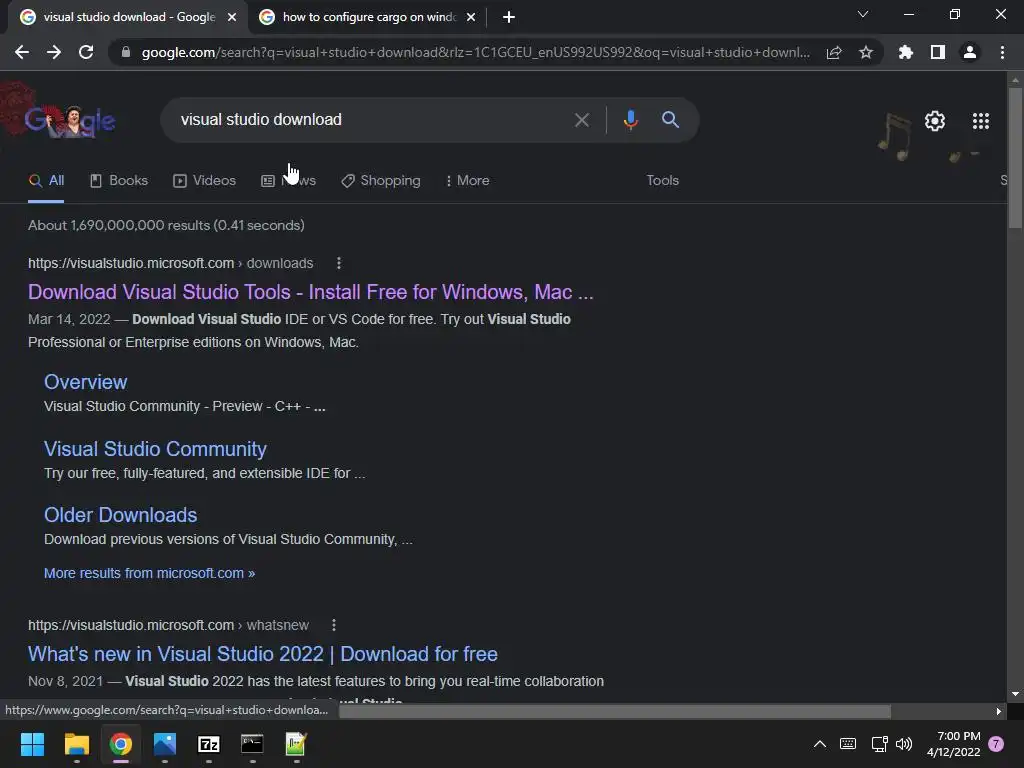Viewport: 1024px width, 768px height.
Task: Open the Google apps grid
Action: (x=980, y=121)
